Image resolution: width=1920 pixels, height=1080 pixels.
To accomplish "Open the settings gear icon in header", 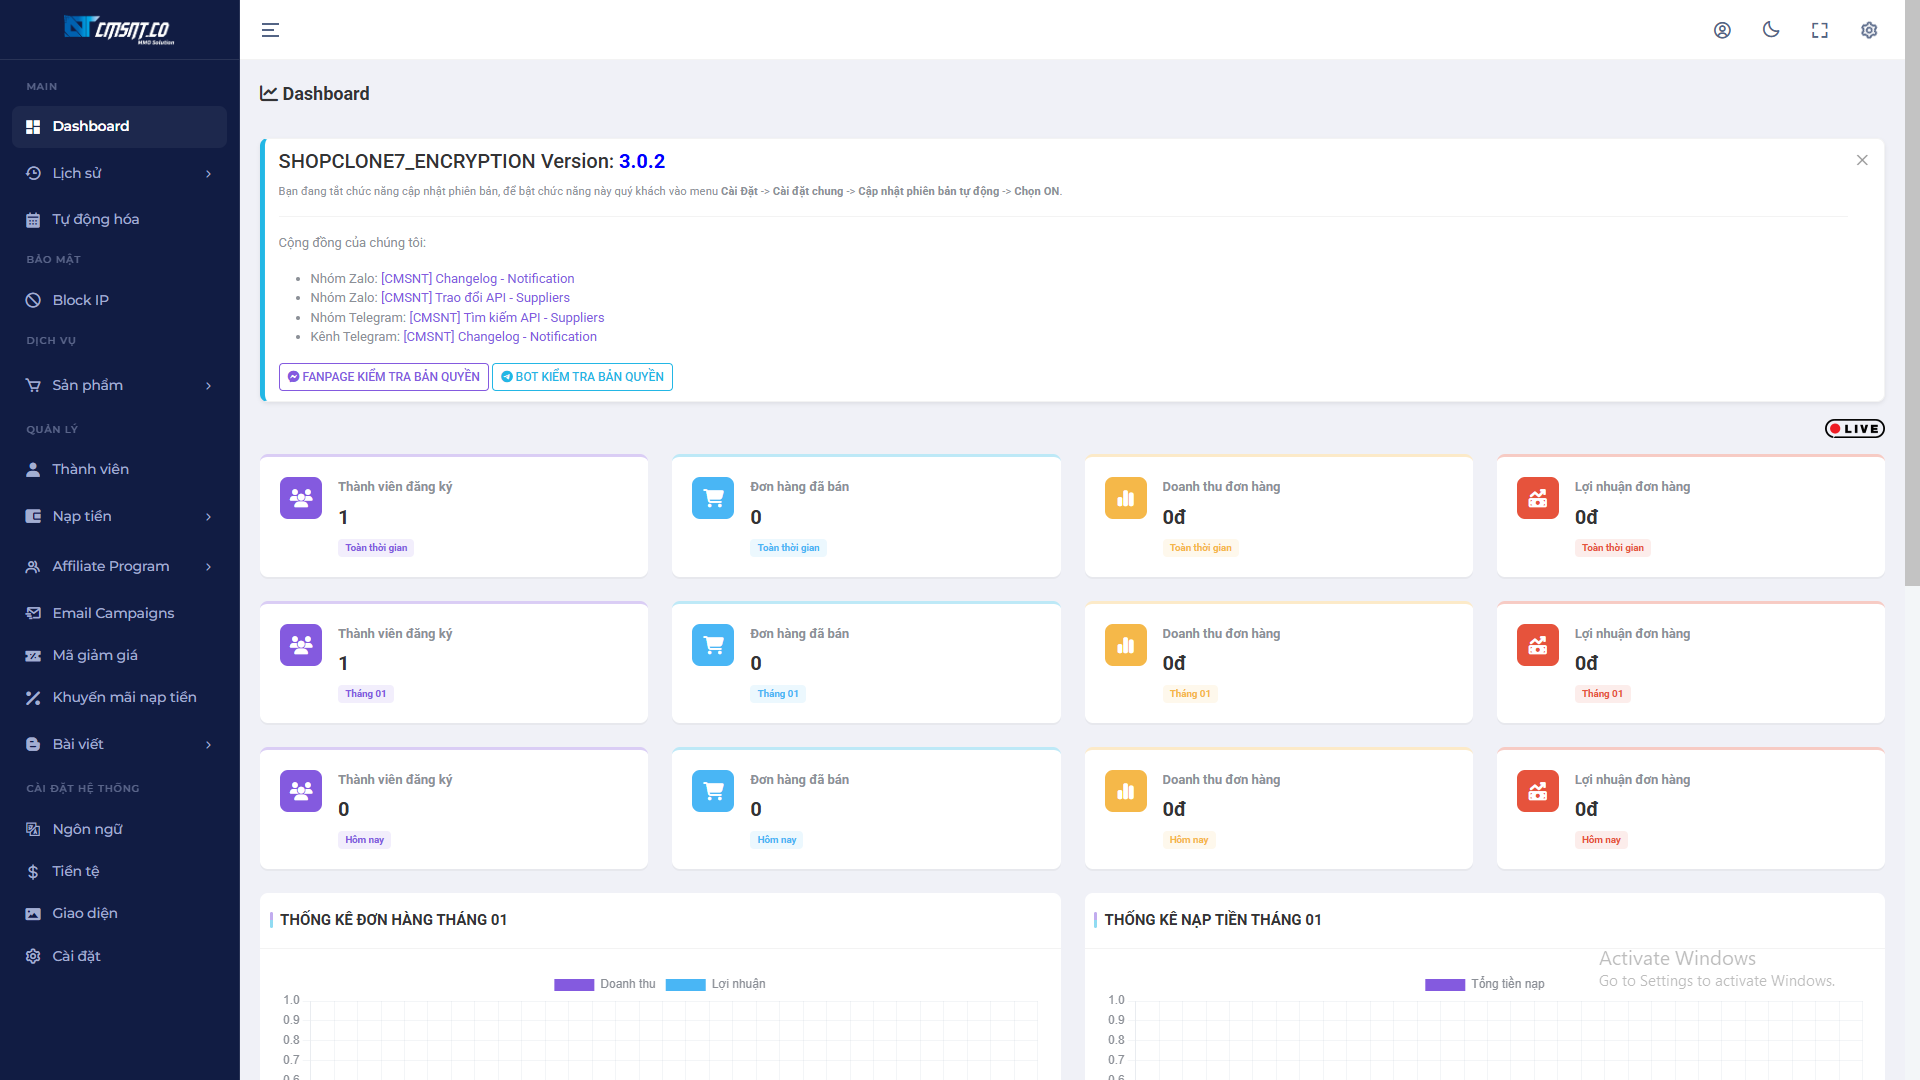I will pyautogui.click(x=1869, y=30).
